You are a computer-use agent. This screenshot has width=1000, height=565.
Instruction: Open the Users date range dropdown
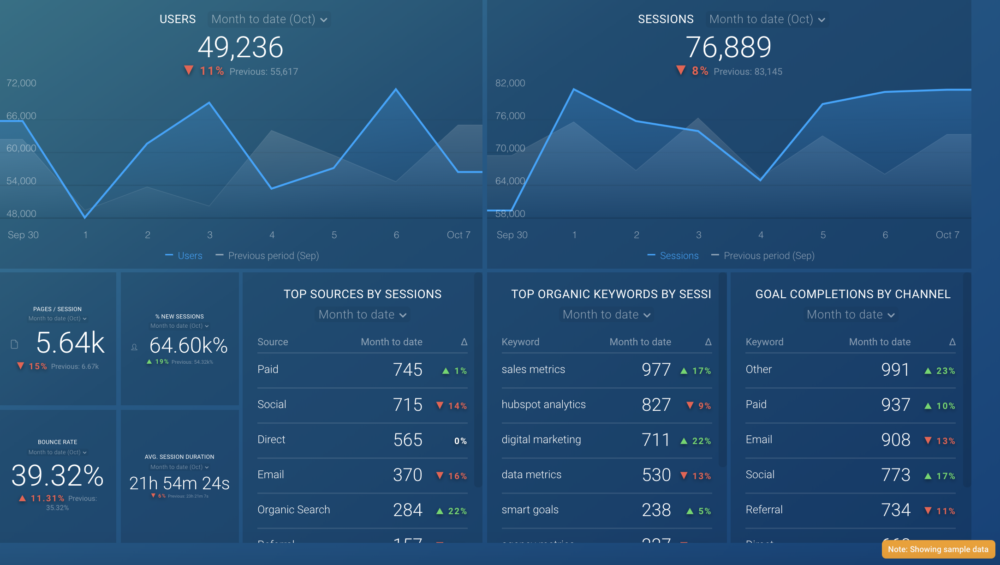click(x=268, y=19)
